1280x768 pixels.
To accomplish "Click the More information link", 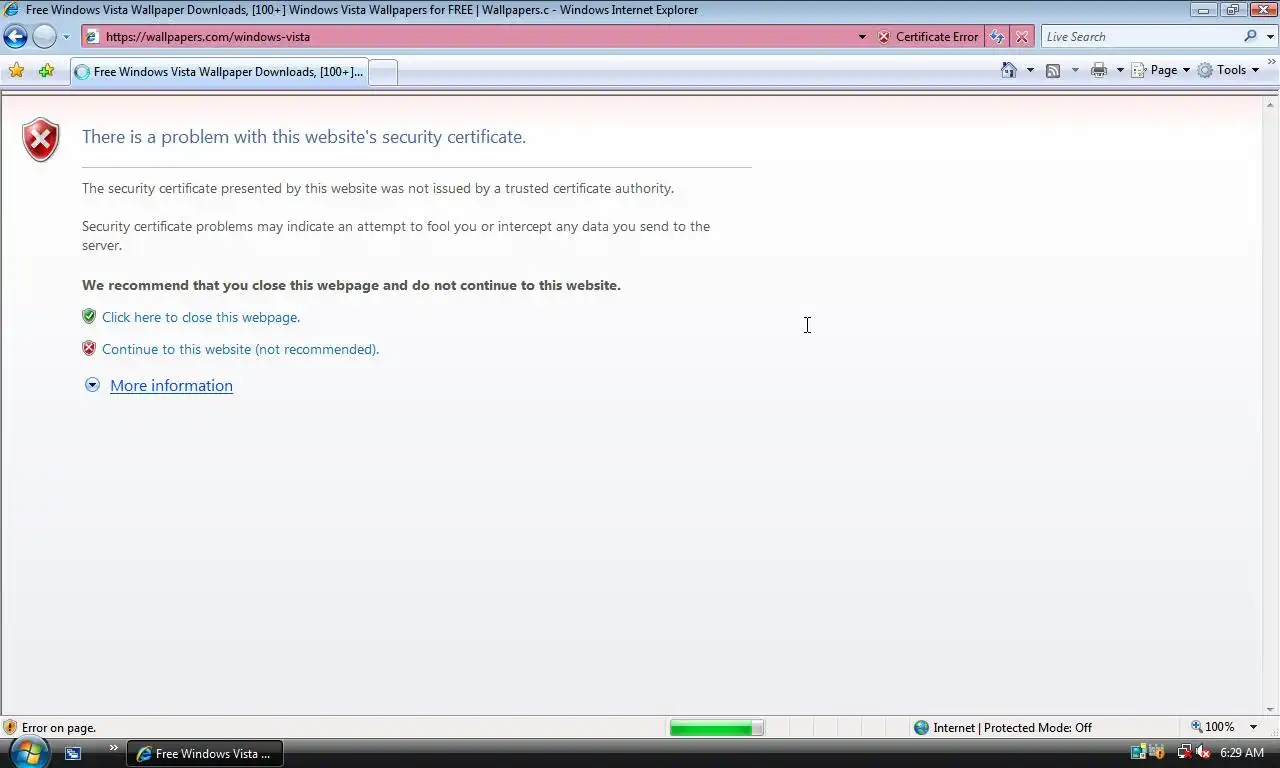I will tap(171, 385).
